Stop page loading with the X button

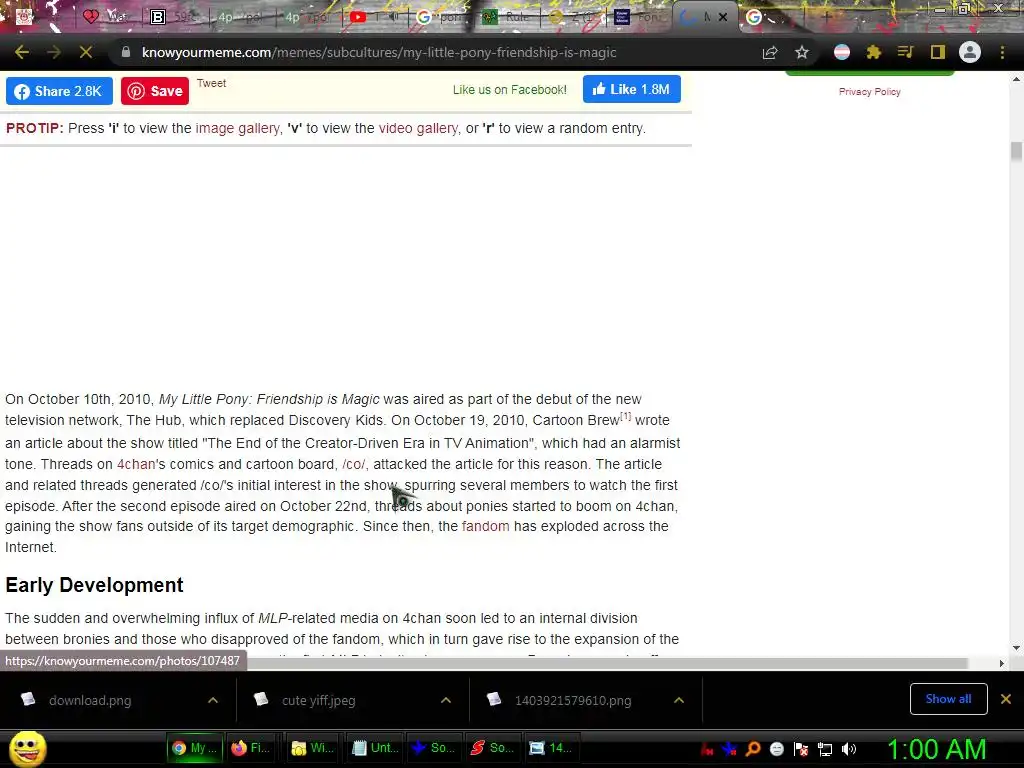(x=86, y=52)
